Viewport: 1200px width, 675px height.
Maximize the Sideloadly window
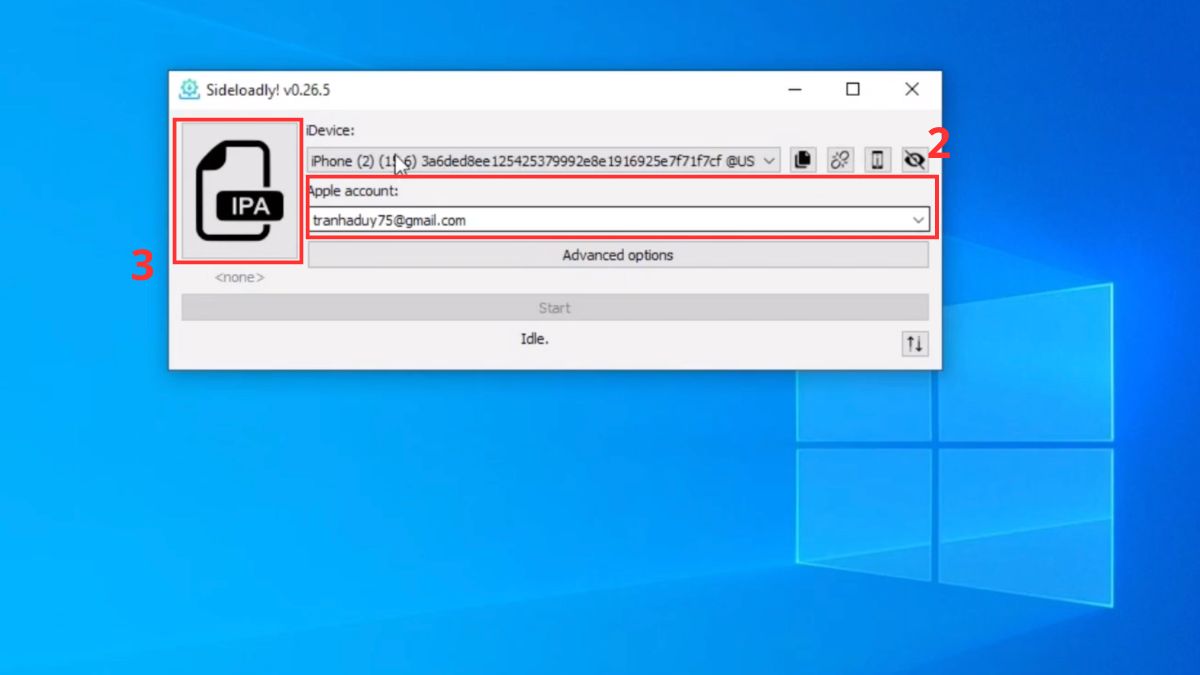coord(853,89)
